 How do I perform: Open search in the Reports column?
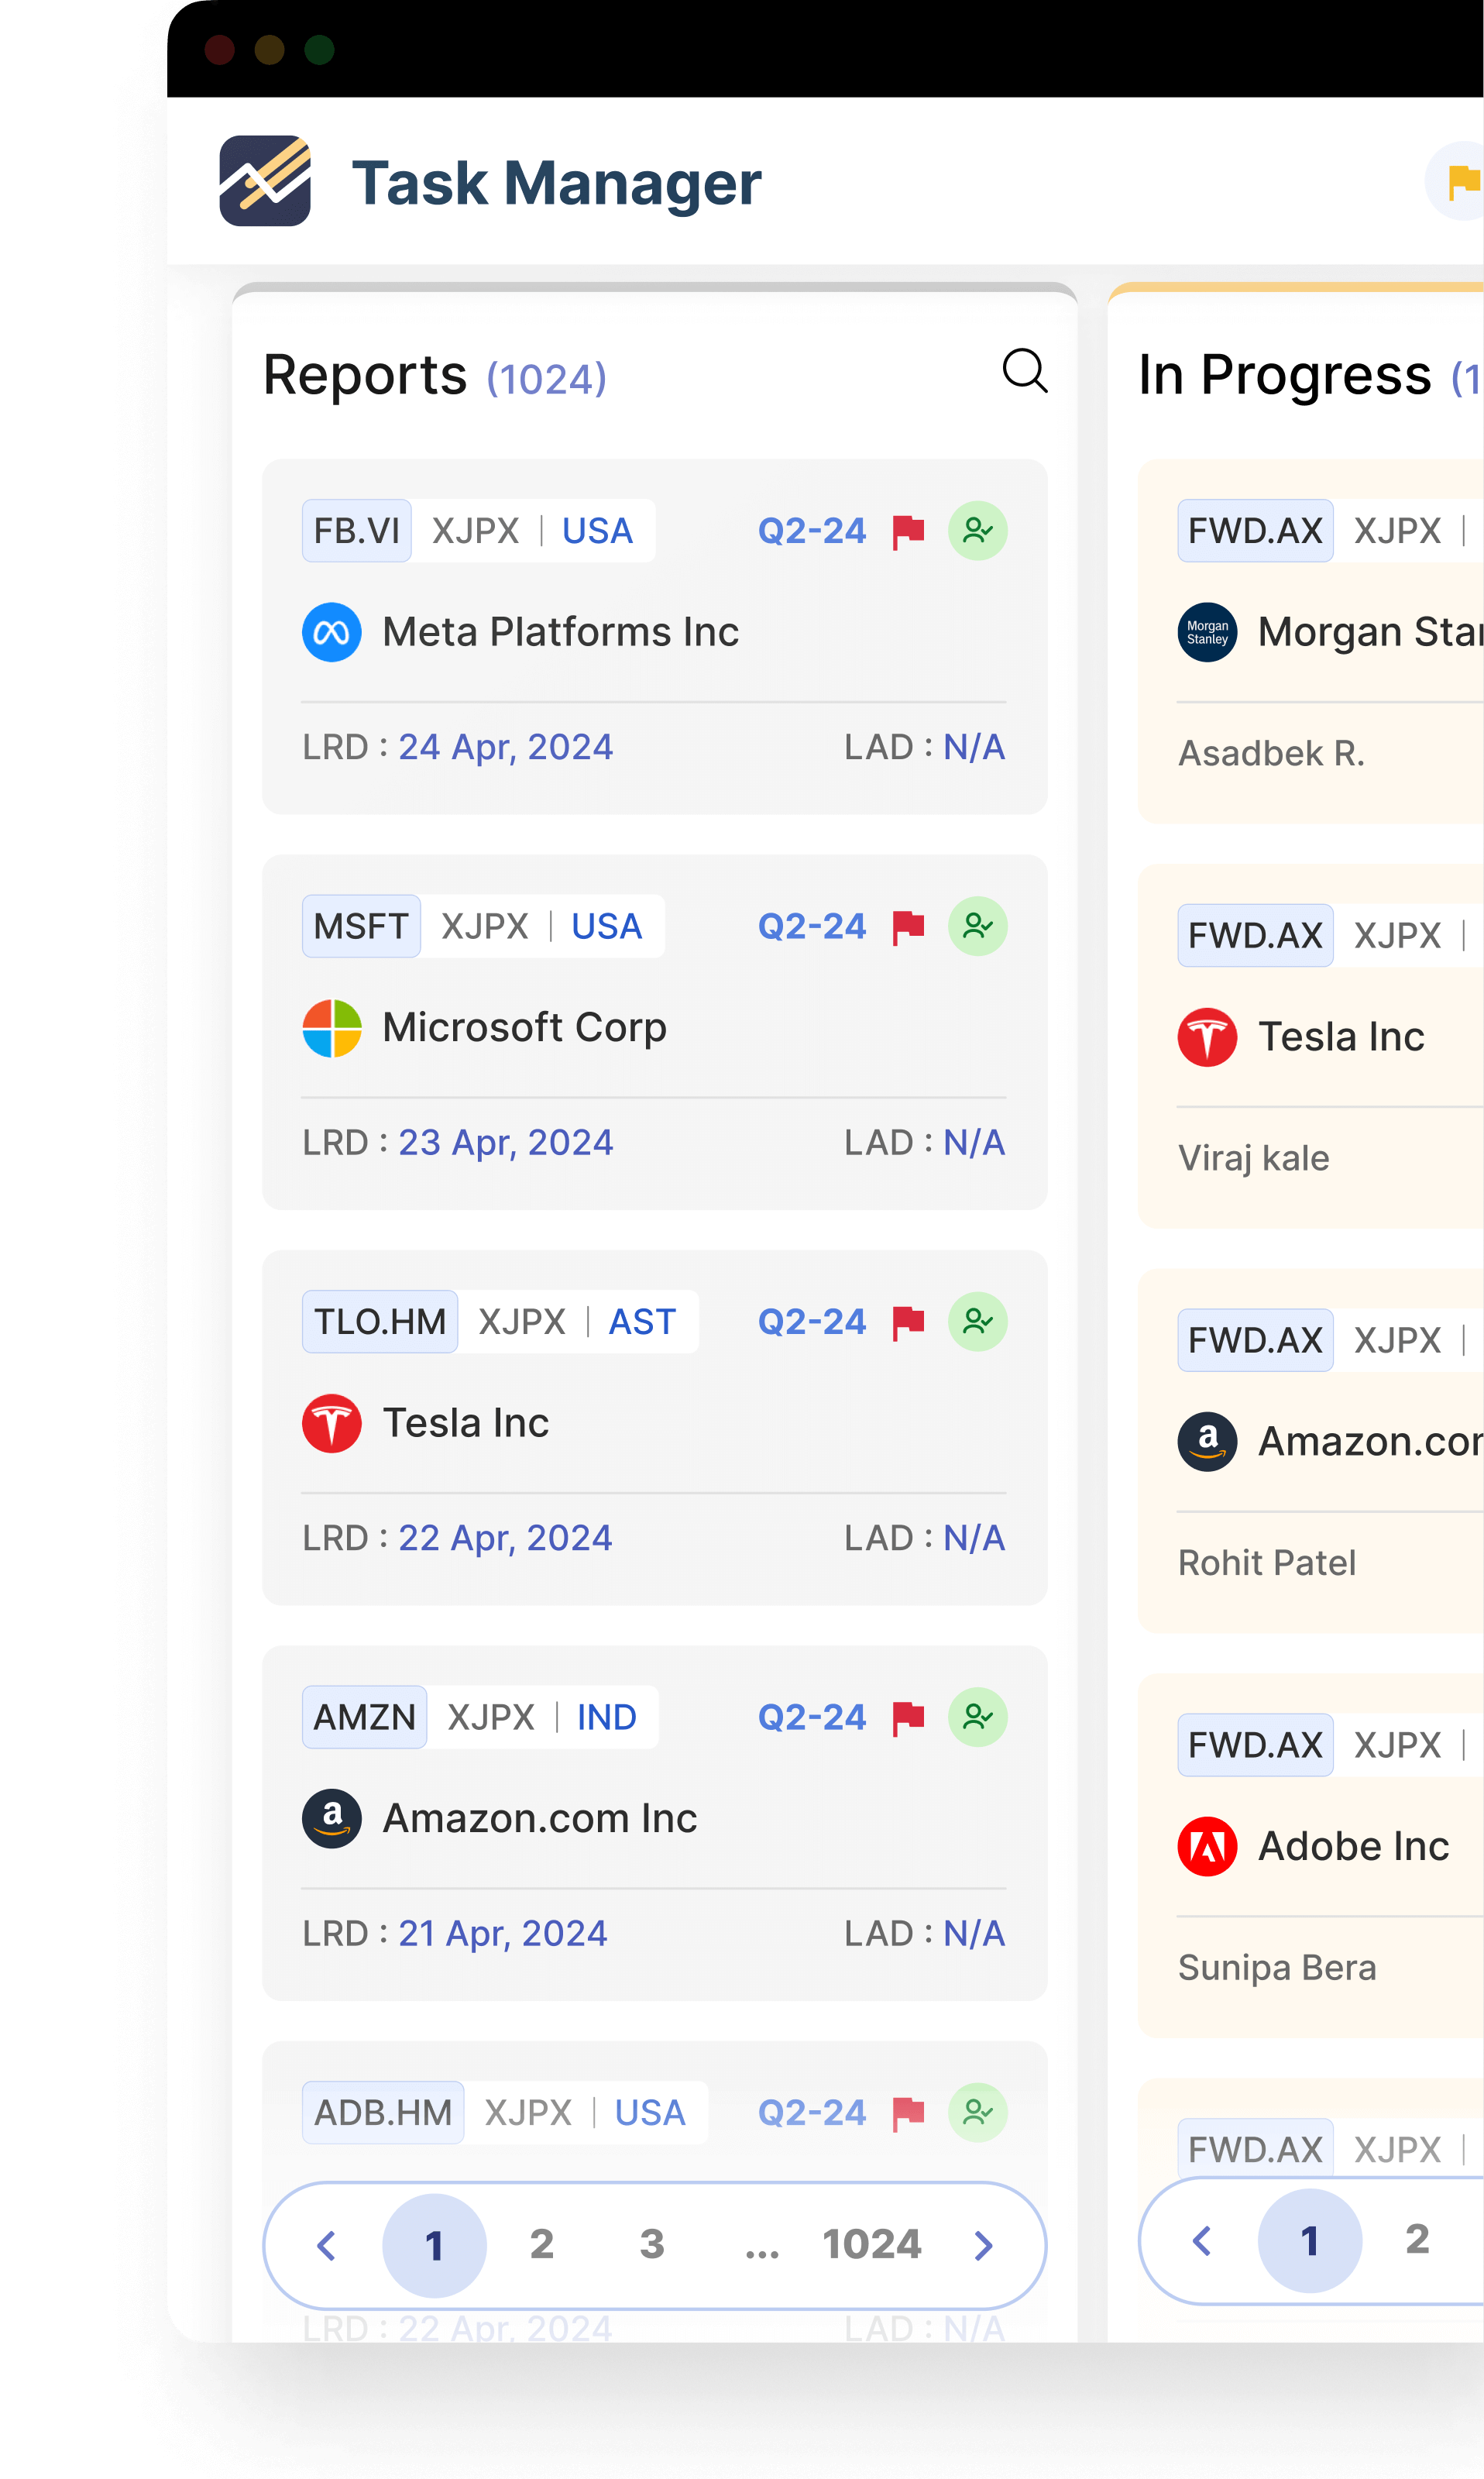pos(1024,372)
